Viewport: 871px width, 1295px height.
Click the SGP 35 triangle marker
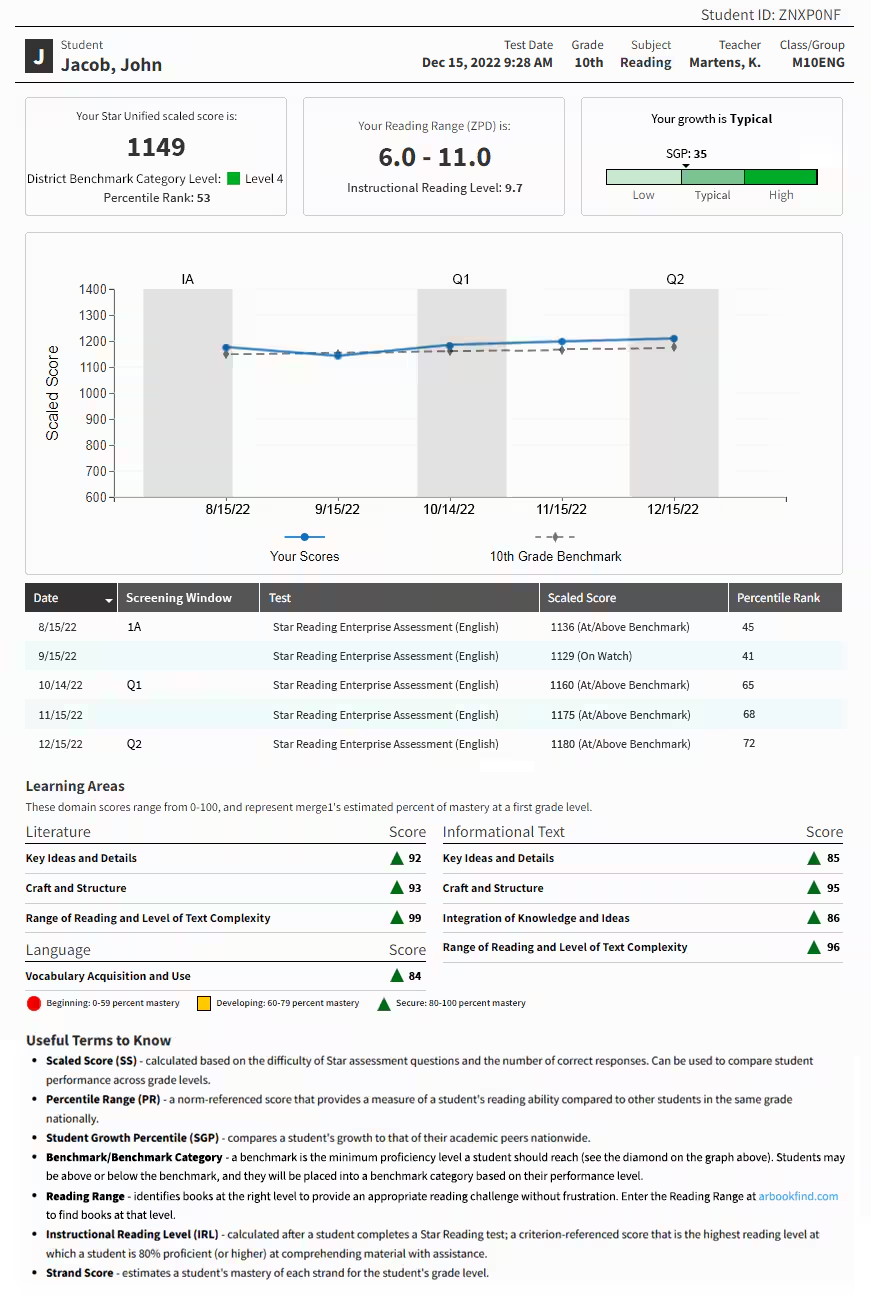[685, 165]
